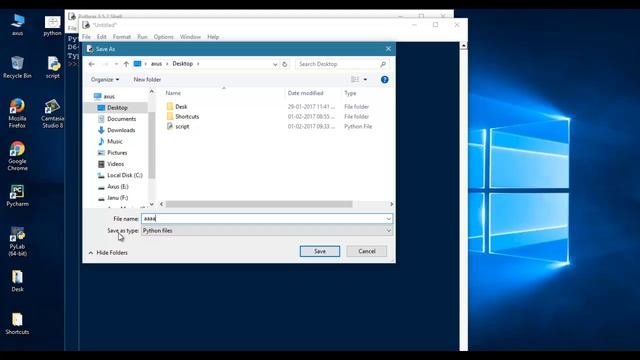640x360 pixels.
Task: Click the asus breadcrumb in address bar
Action: tap(156, 64)
